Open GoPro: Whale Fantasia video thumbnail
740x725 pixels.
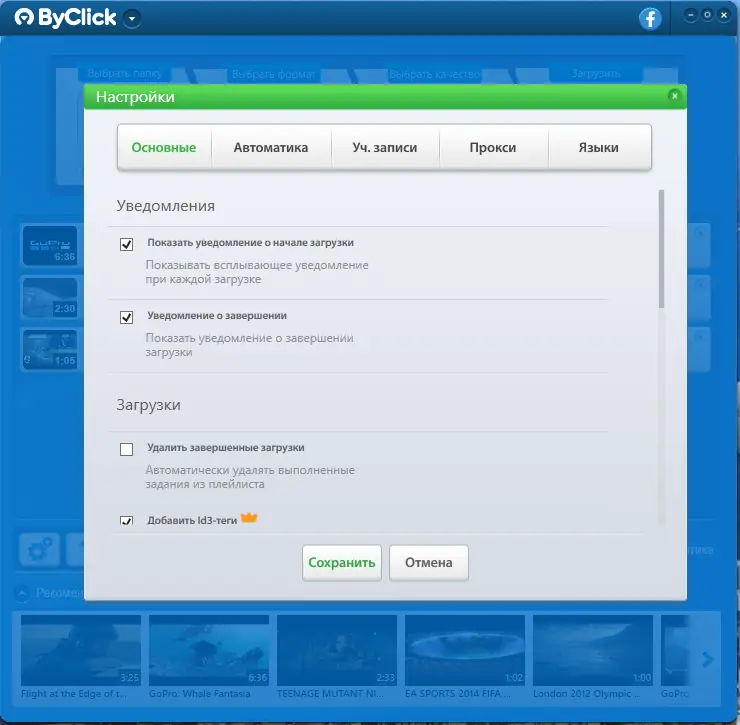tap(209, 650)
